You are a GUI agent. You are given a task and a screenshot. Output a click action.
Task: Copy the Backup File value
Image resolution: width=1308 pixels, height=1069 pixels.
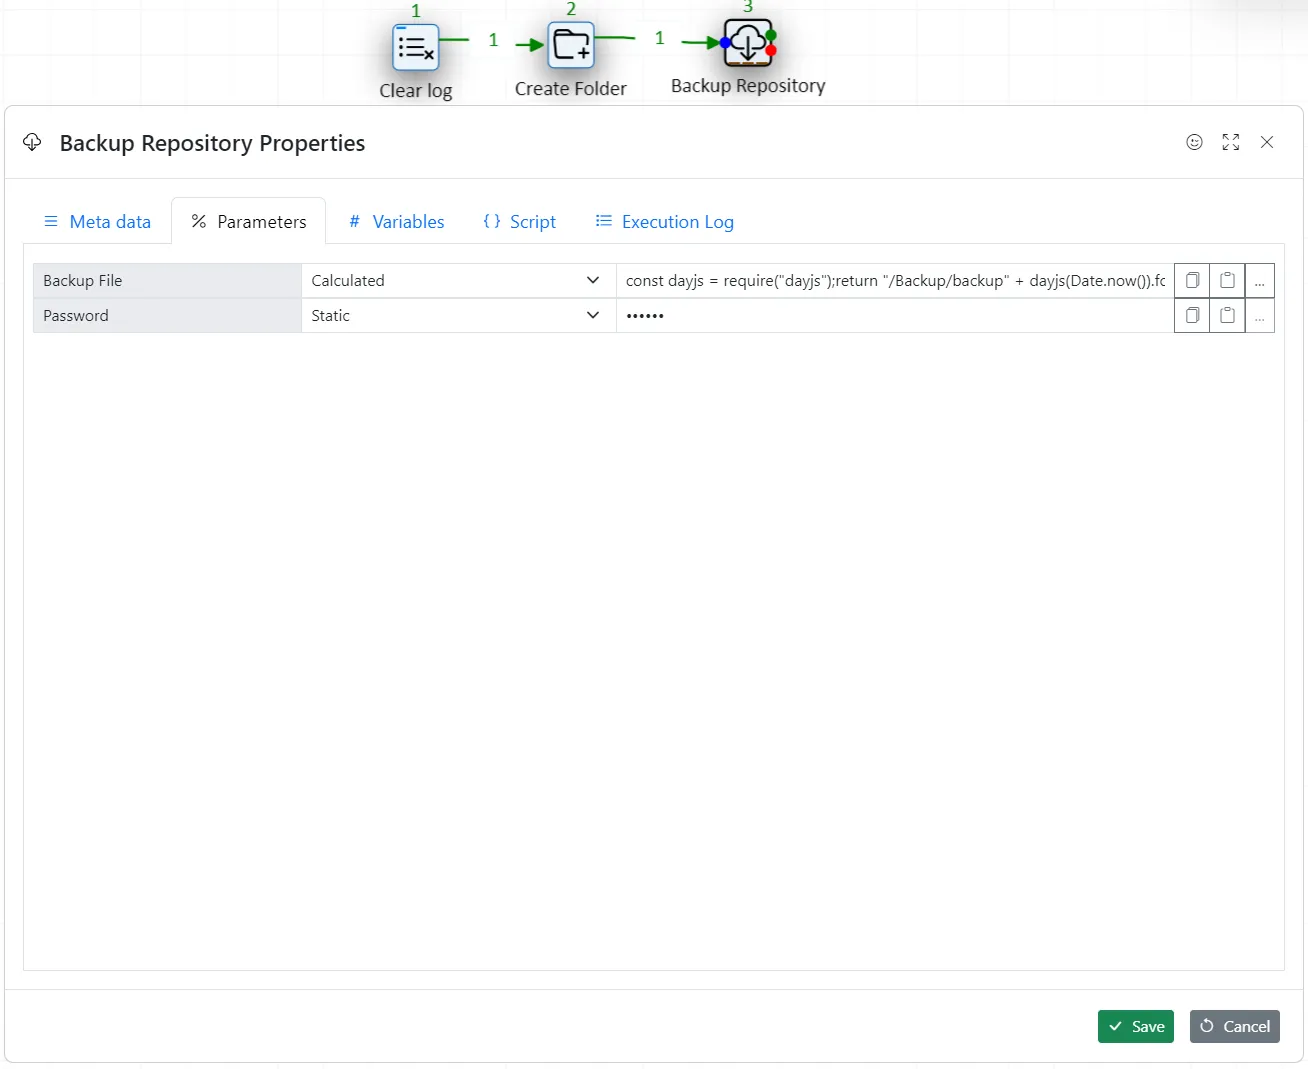point(1192,281)
